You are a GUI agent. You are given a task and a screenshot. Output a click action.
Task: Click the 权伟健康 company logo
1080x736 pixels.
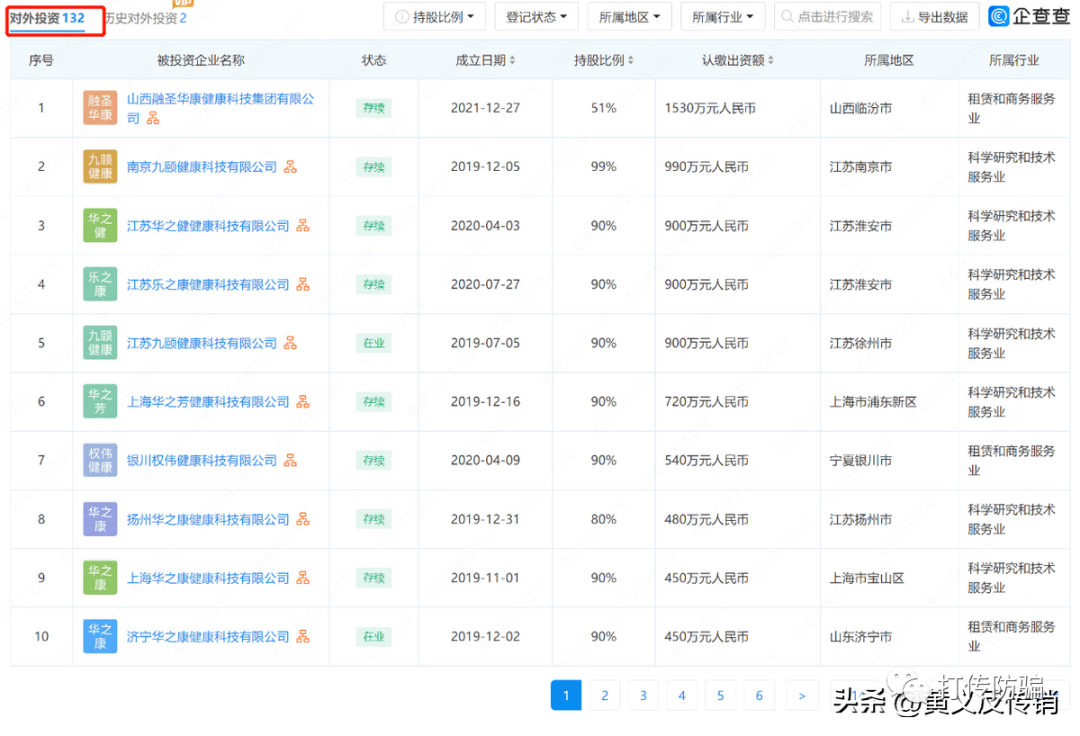point(100,461)
